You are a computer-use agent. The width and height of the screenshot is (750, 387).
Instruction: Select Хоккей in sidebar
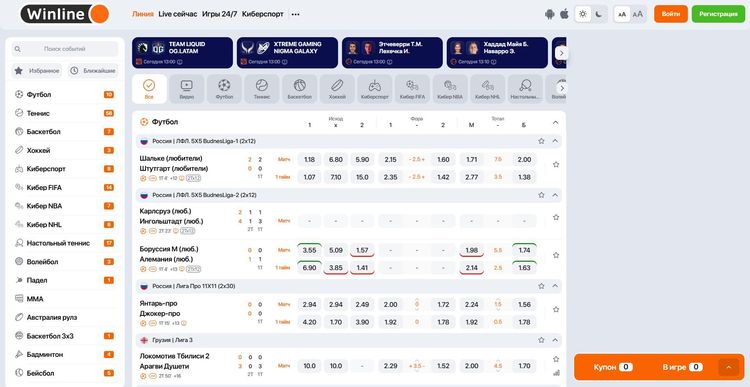point(65,150)
